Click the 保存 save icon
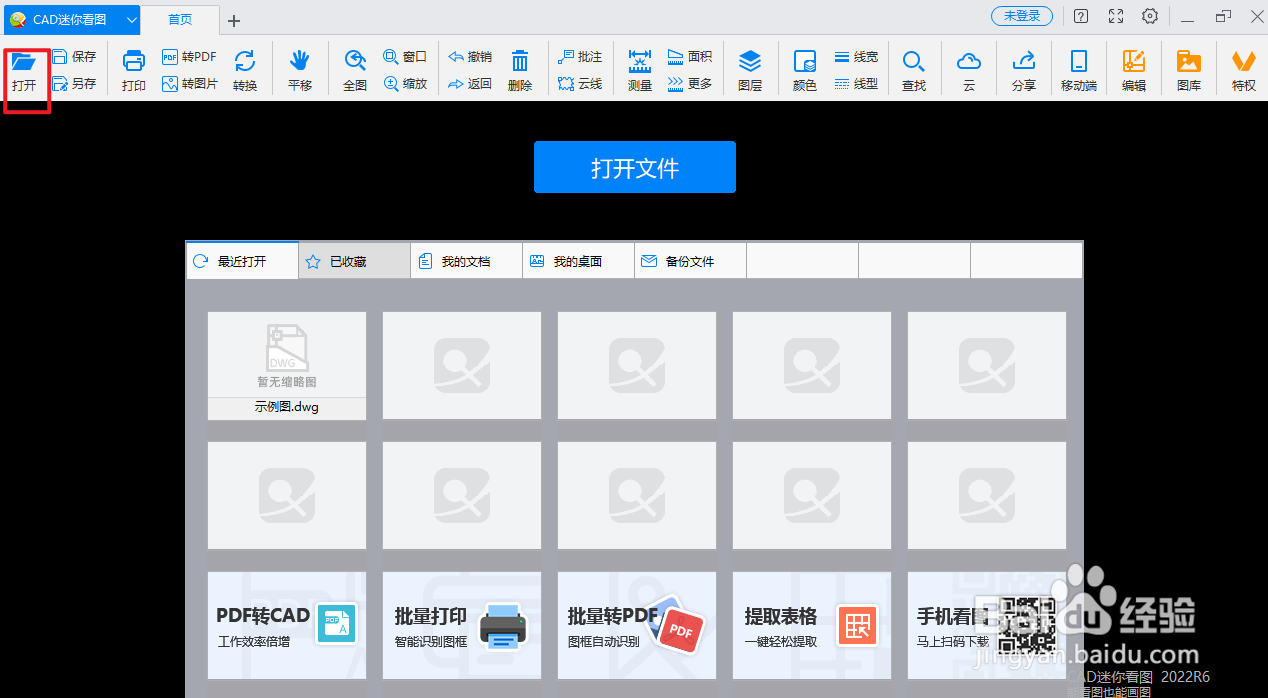This screenshot has width=1268, height=698. [x=60, y=57]
